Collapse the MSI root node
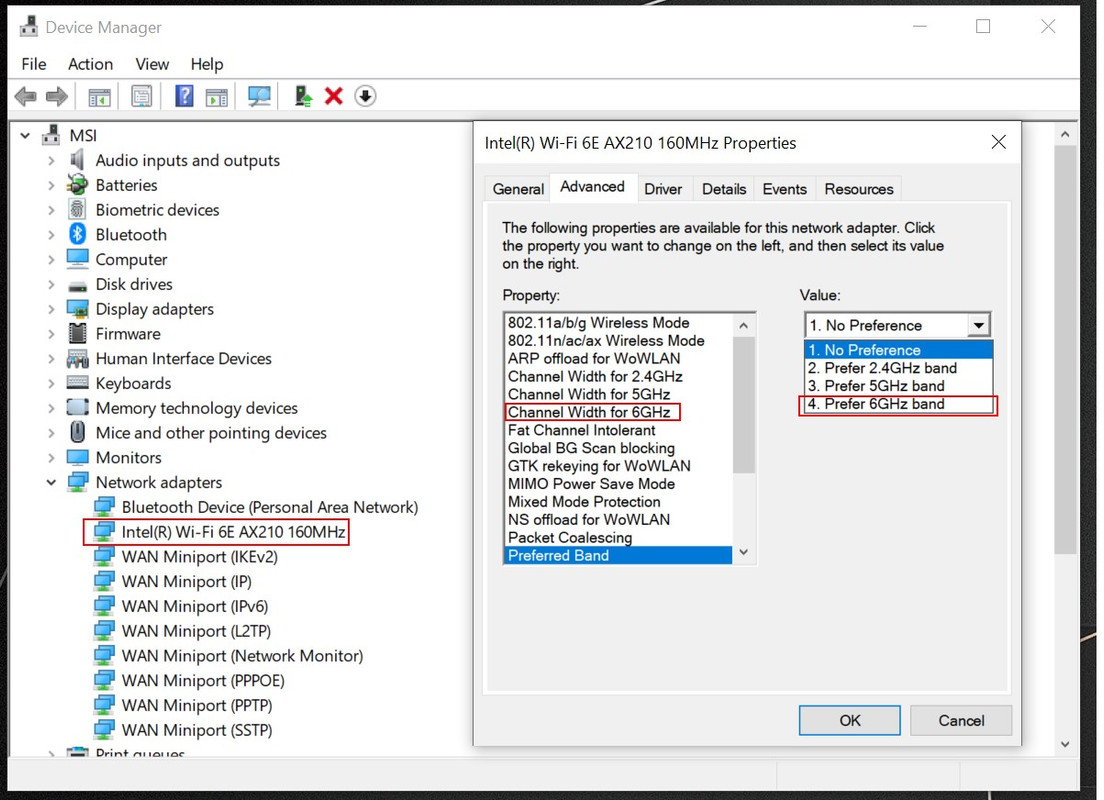The image size is (1104, 800). click(25, 135)
